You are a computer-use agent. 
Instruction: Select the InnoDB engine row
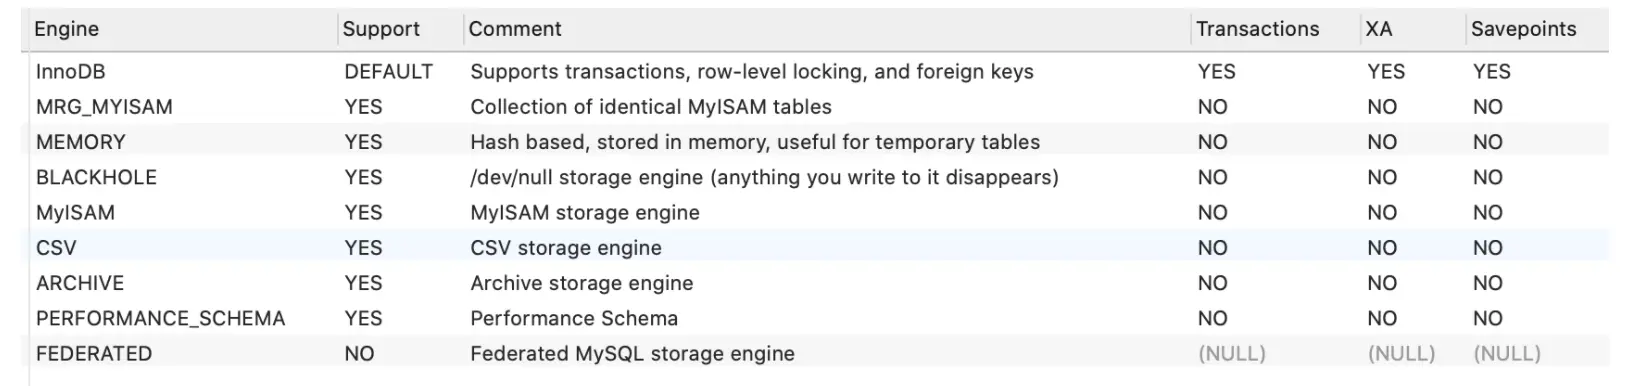point(815,72)
